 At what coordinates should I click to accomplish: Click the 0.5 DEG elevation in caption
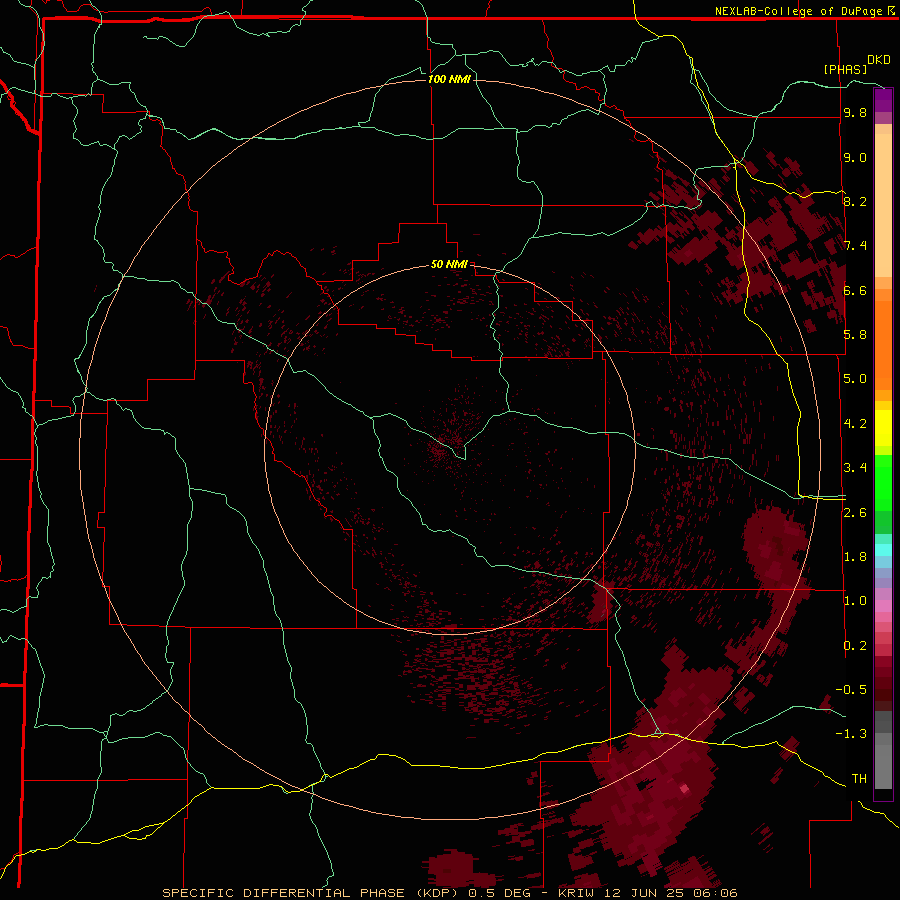pyautogui.click(x=499, y=893)
